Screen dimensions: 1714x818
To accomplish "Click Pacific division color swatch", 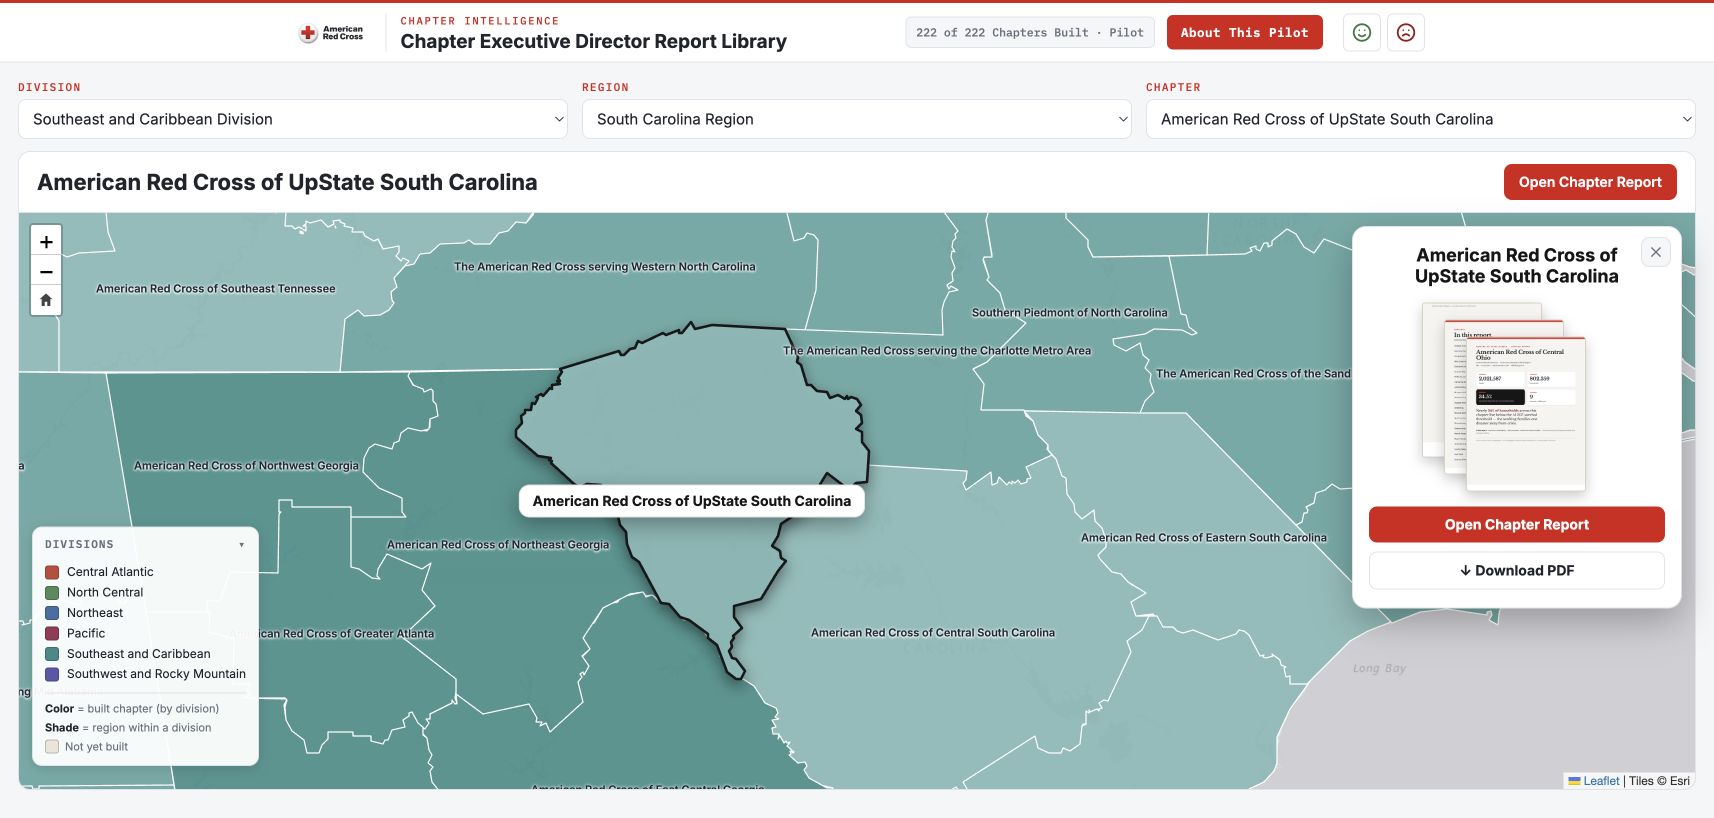I will [52, 634].
